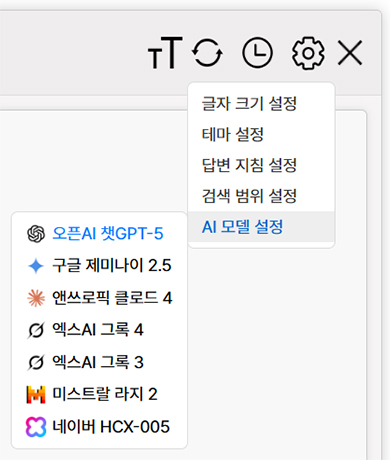Pick 앤쓰로픽 클로드 4 model
Image resolution: width=390 pixels, height=460 pixels.
point(99,298)
